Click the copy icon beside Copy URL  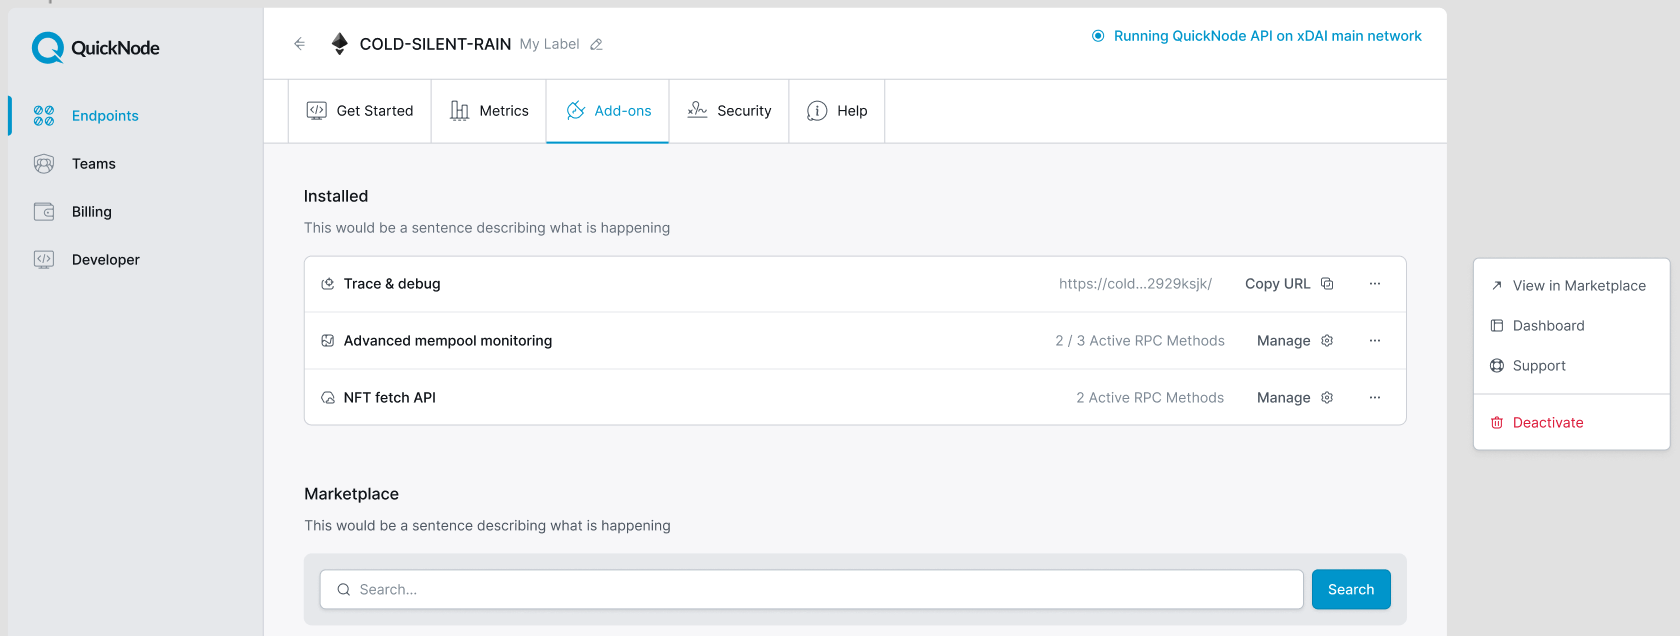[x=1327, y=284]
